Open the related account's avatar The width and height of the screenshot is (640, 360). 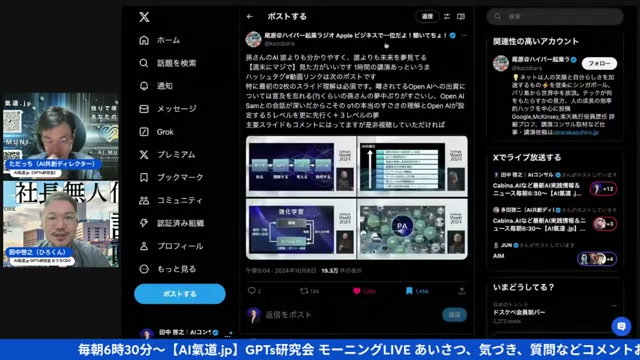pyautogui.click(x=501, y=63)
